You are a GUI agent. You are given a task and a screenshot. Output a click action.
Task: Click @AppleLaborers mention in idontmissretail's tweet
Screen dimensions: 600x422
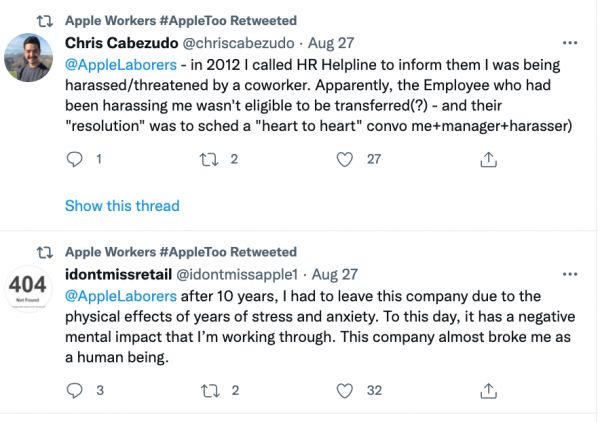click(113, 296)
